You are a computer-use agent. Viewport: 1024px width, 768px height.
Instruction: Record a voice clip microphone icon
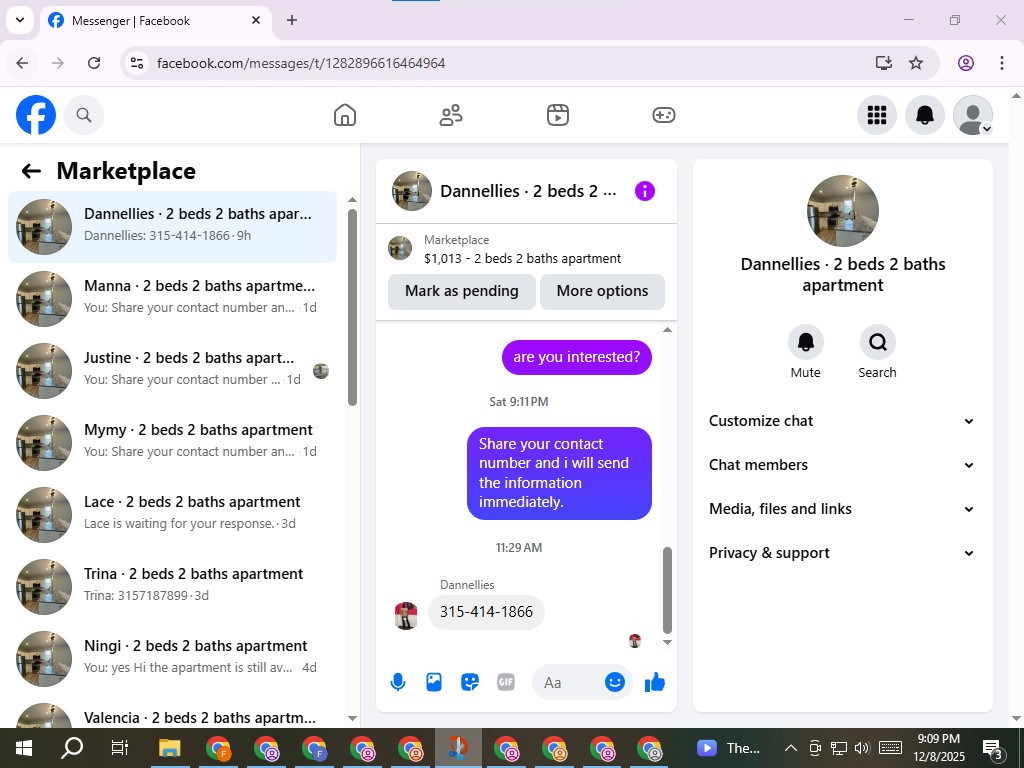click(398, 682)
